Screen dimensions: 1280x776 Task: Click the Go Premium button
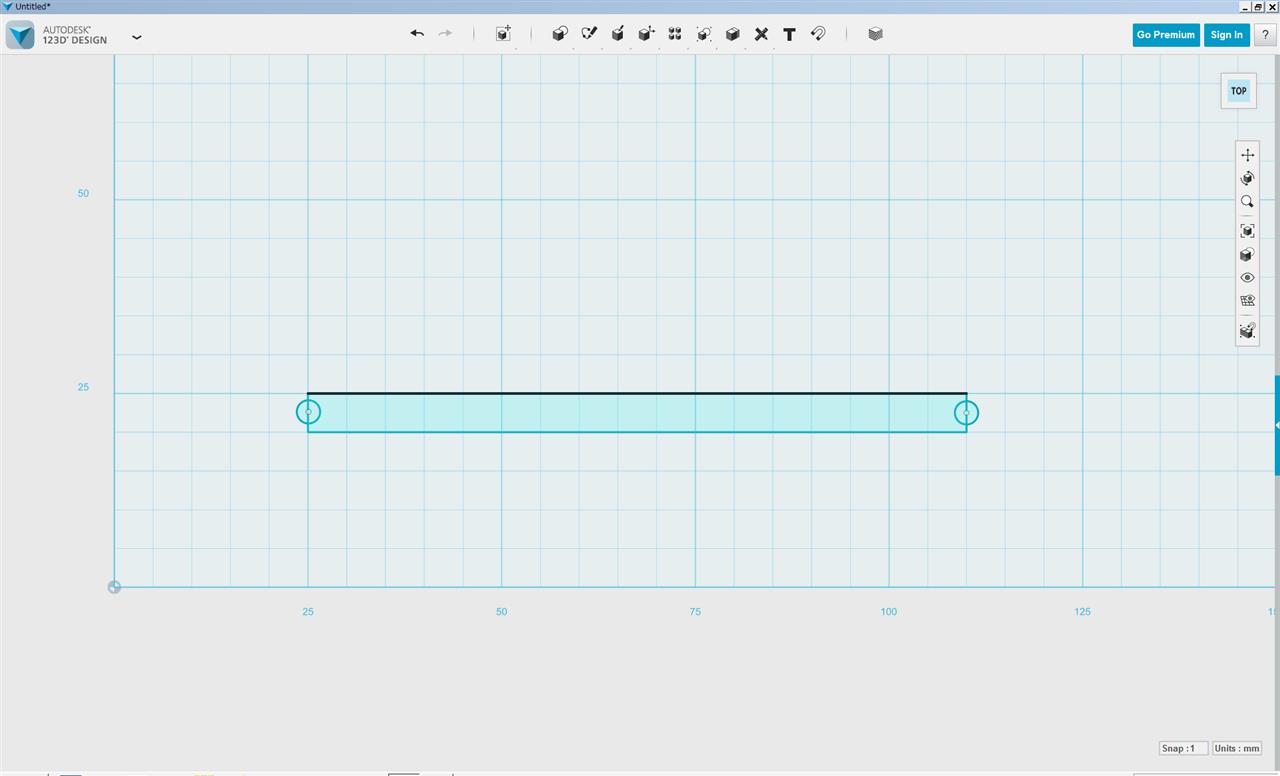1166,35
